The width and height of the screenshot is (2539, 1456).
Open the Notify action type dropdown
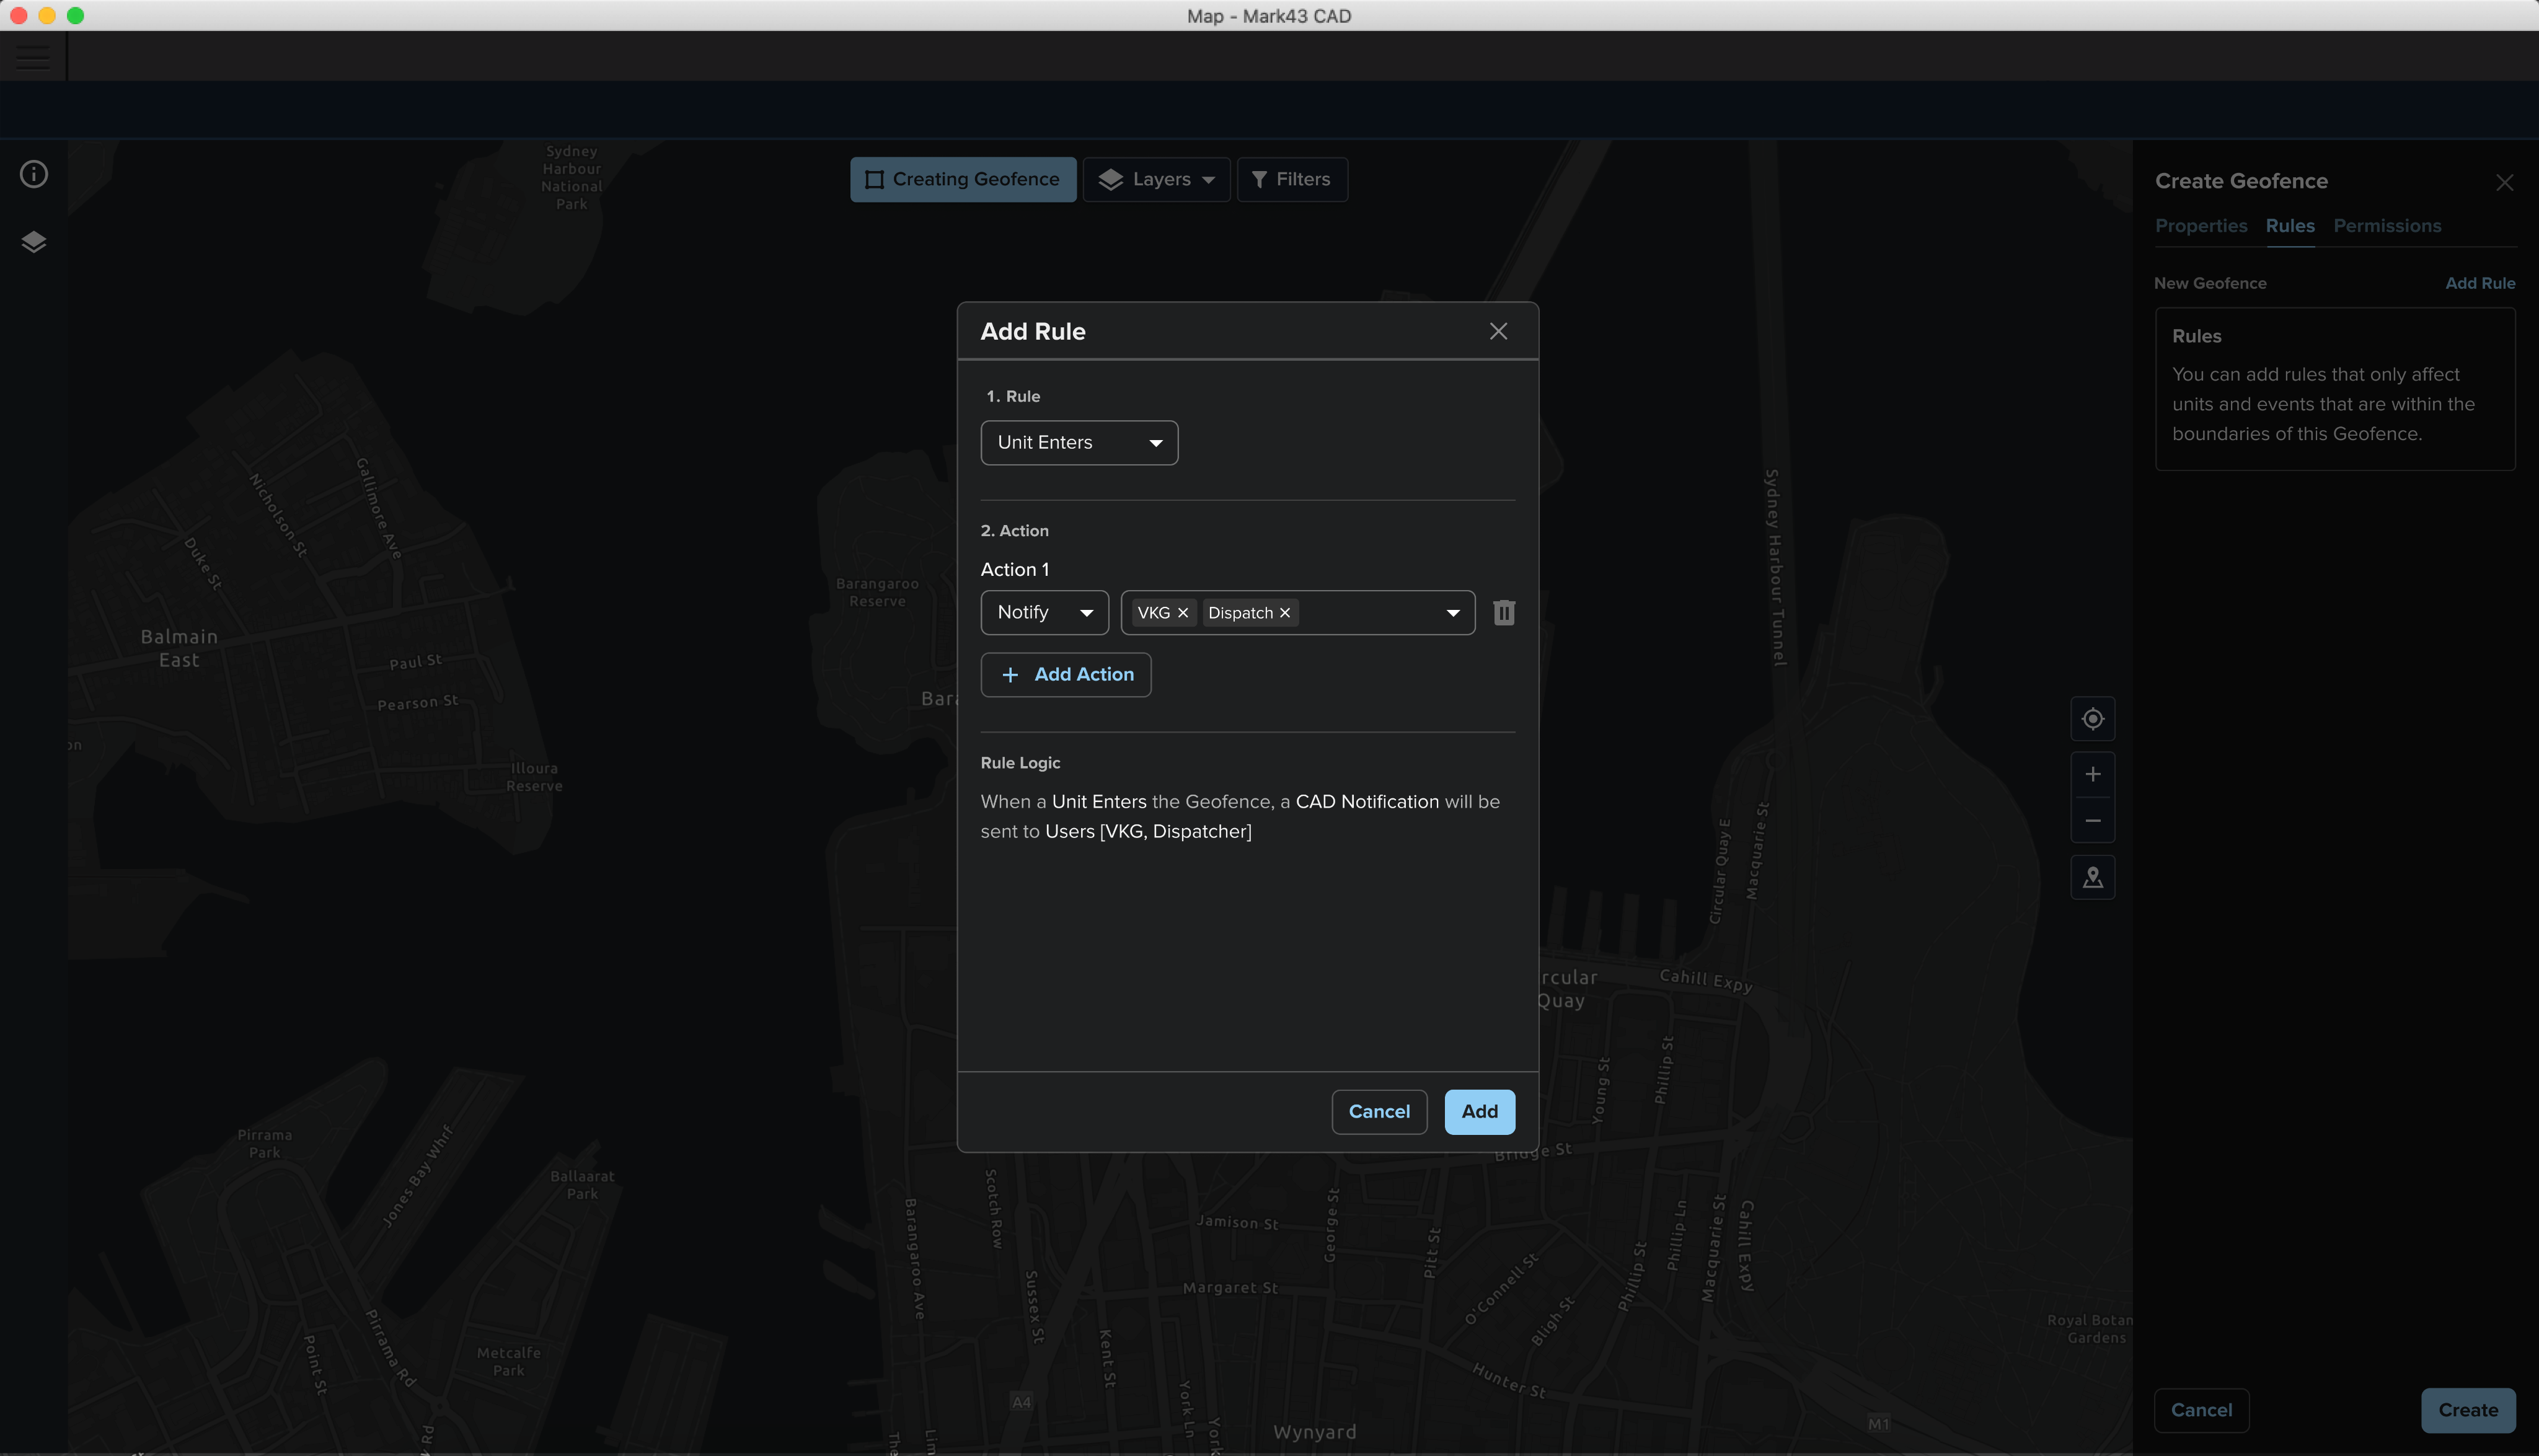(x=1044, y=612)
